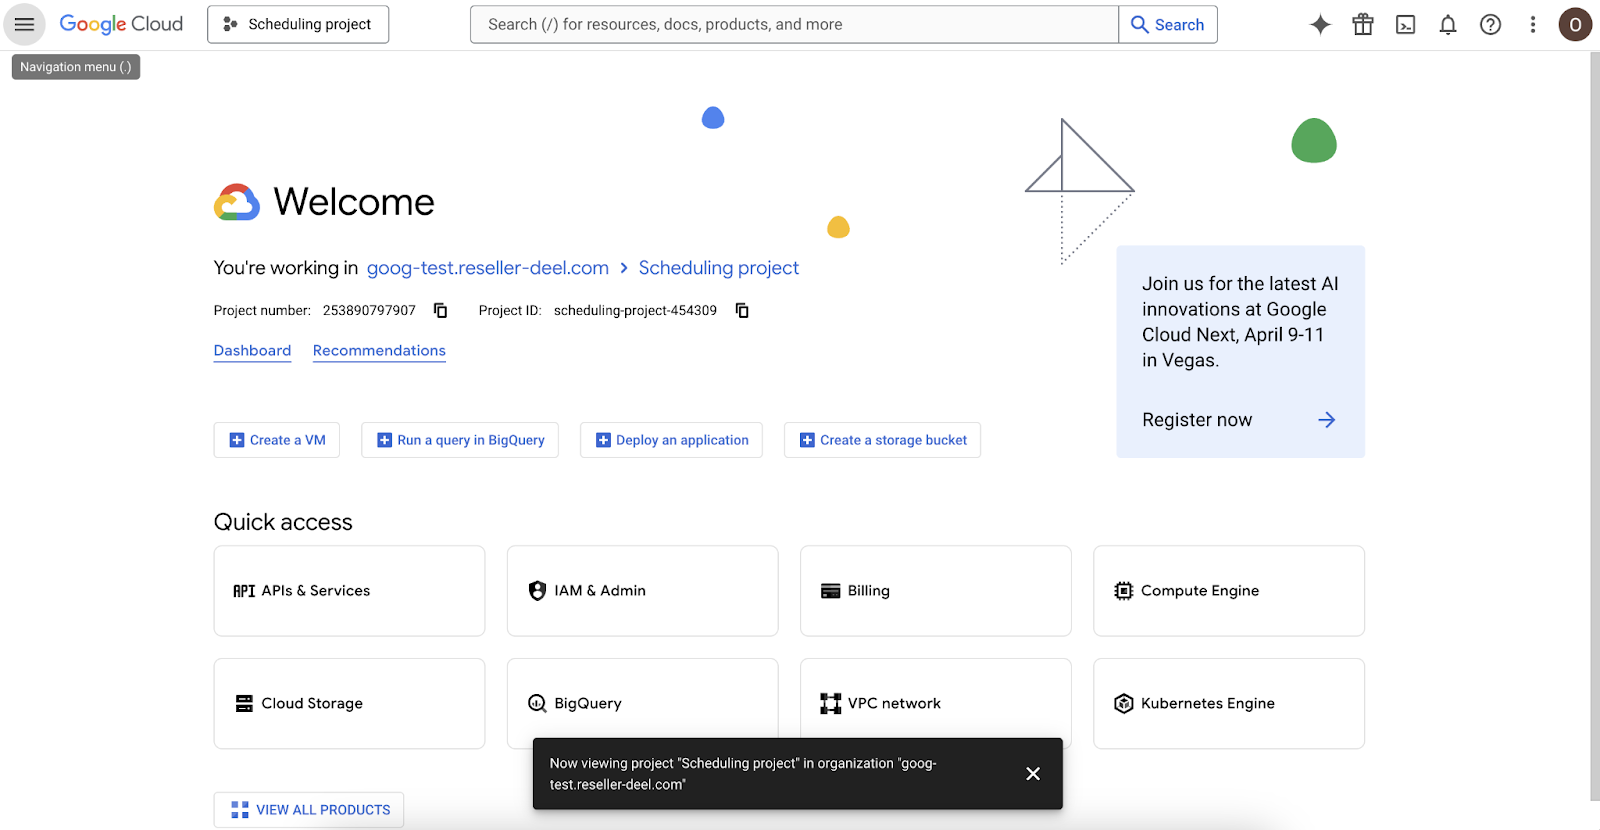Image resolution: width=1600 pixels, height=830 pixels.
Task: Click View All Products button
Action: [309, 810]
